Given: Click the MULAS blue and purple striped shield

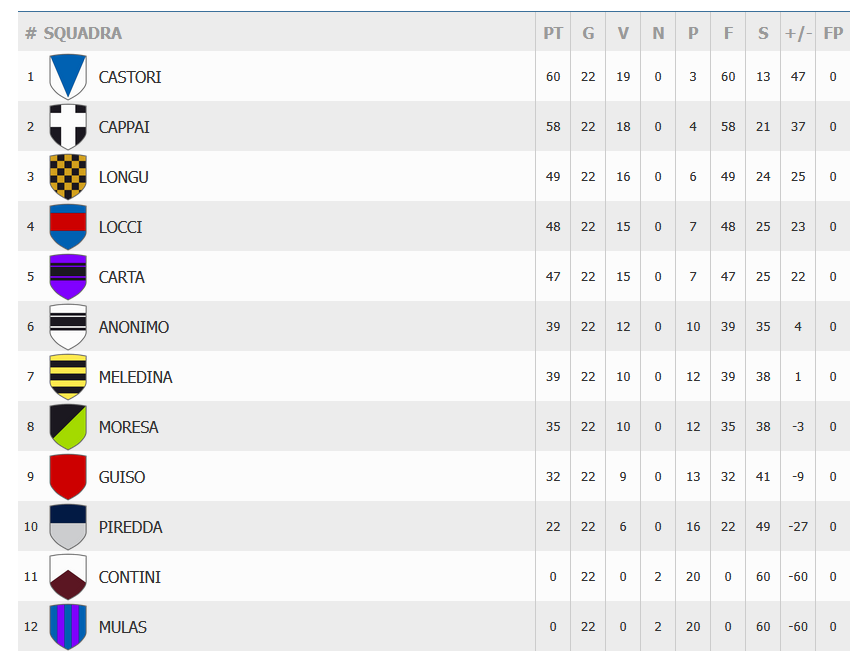Looking at the screenshot, I should (x=68, y=627).
